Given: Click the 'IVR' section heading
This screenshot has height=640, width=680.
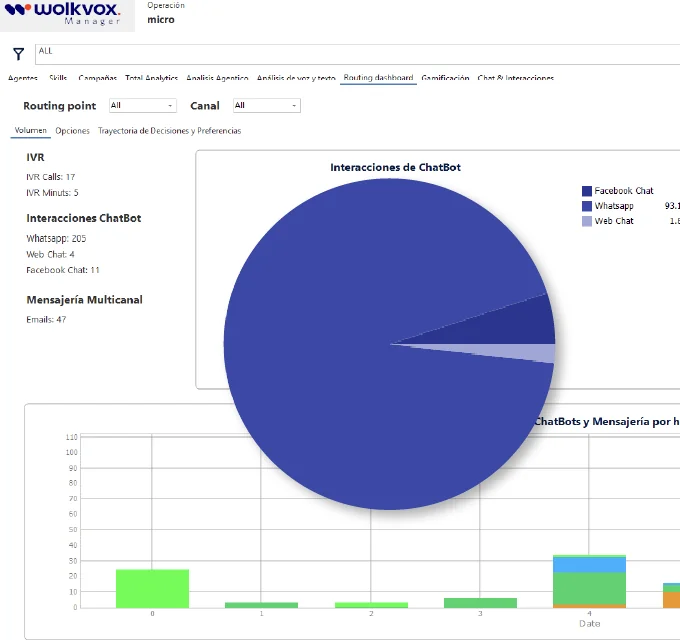Looking at the screenshot, I should click(x=35, y=157).
